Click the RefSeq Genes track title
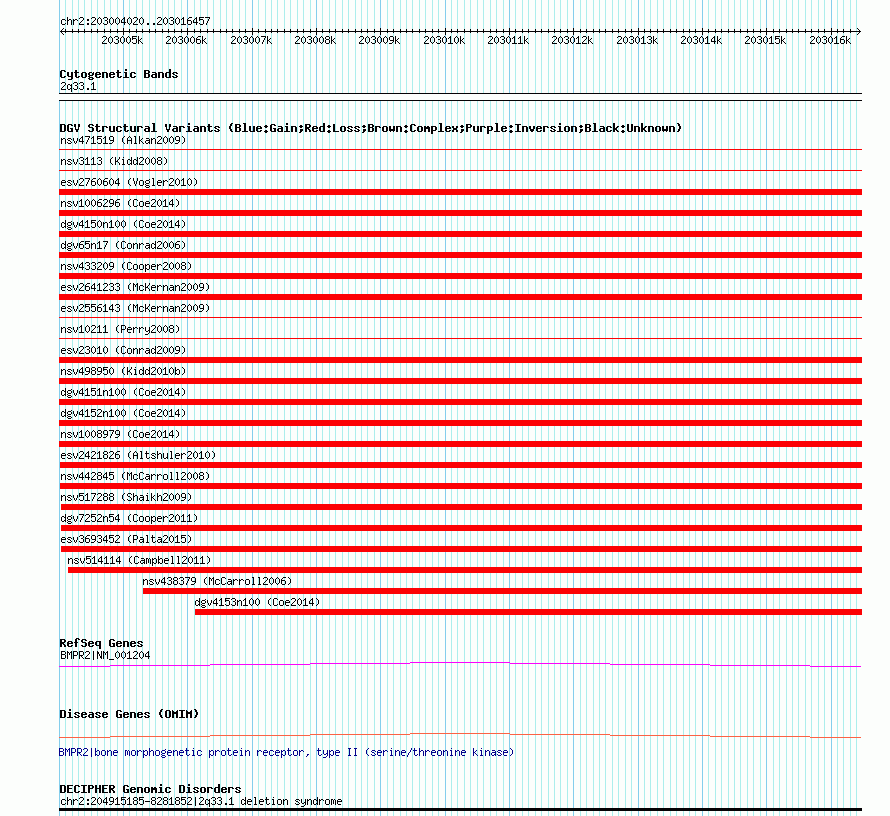Viewport: 890px width, 816px height. pyautogui.click(x=101, y=643)
